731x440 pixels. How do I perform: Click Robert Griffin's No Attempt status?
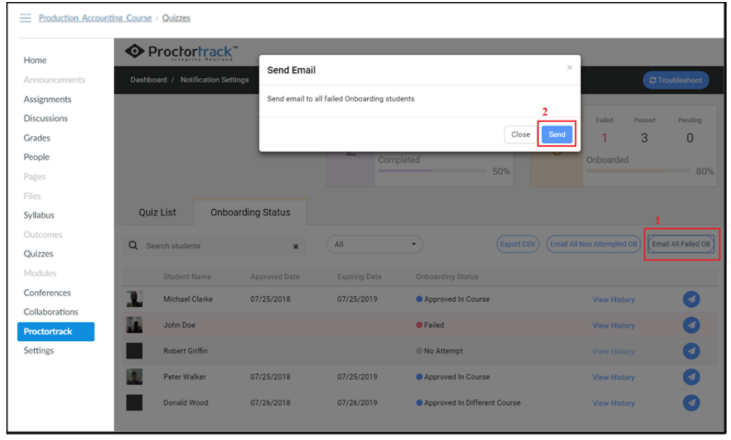[x=439, y=351]
